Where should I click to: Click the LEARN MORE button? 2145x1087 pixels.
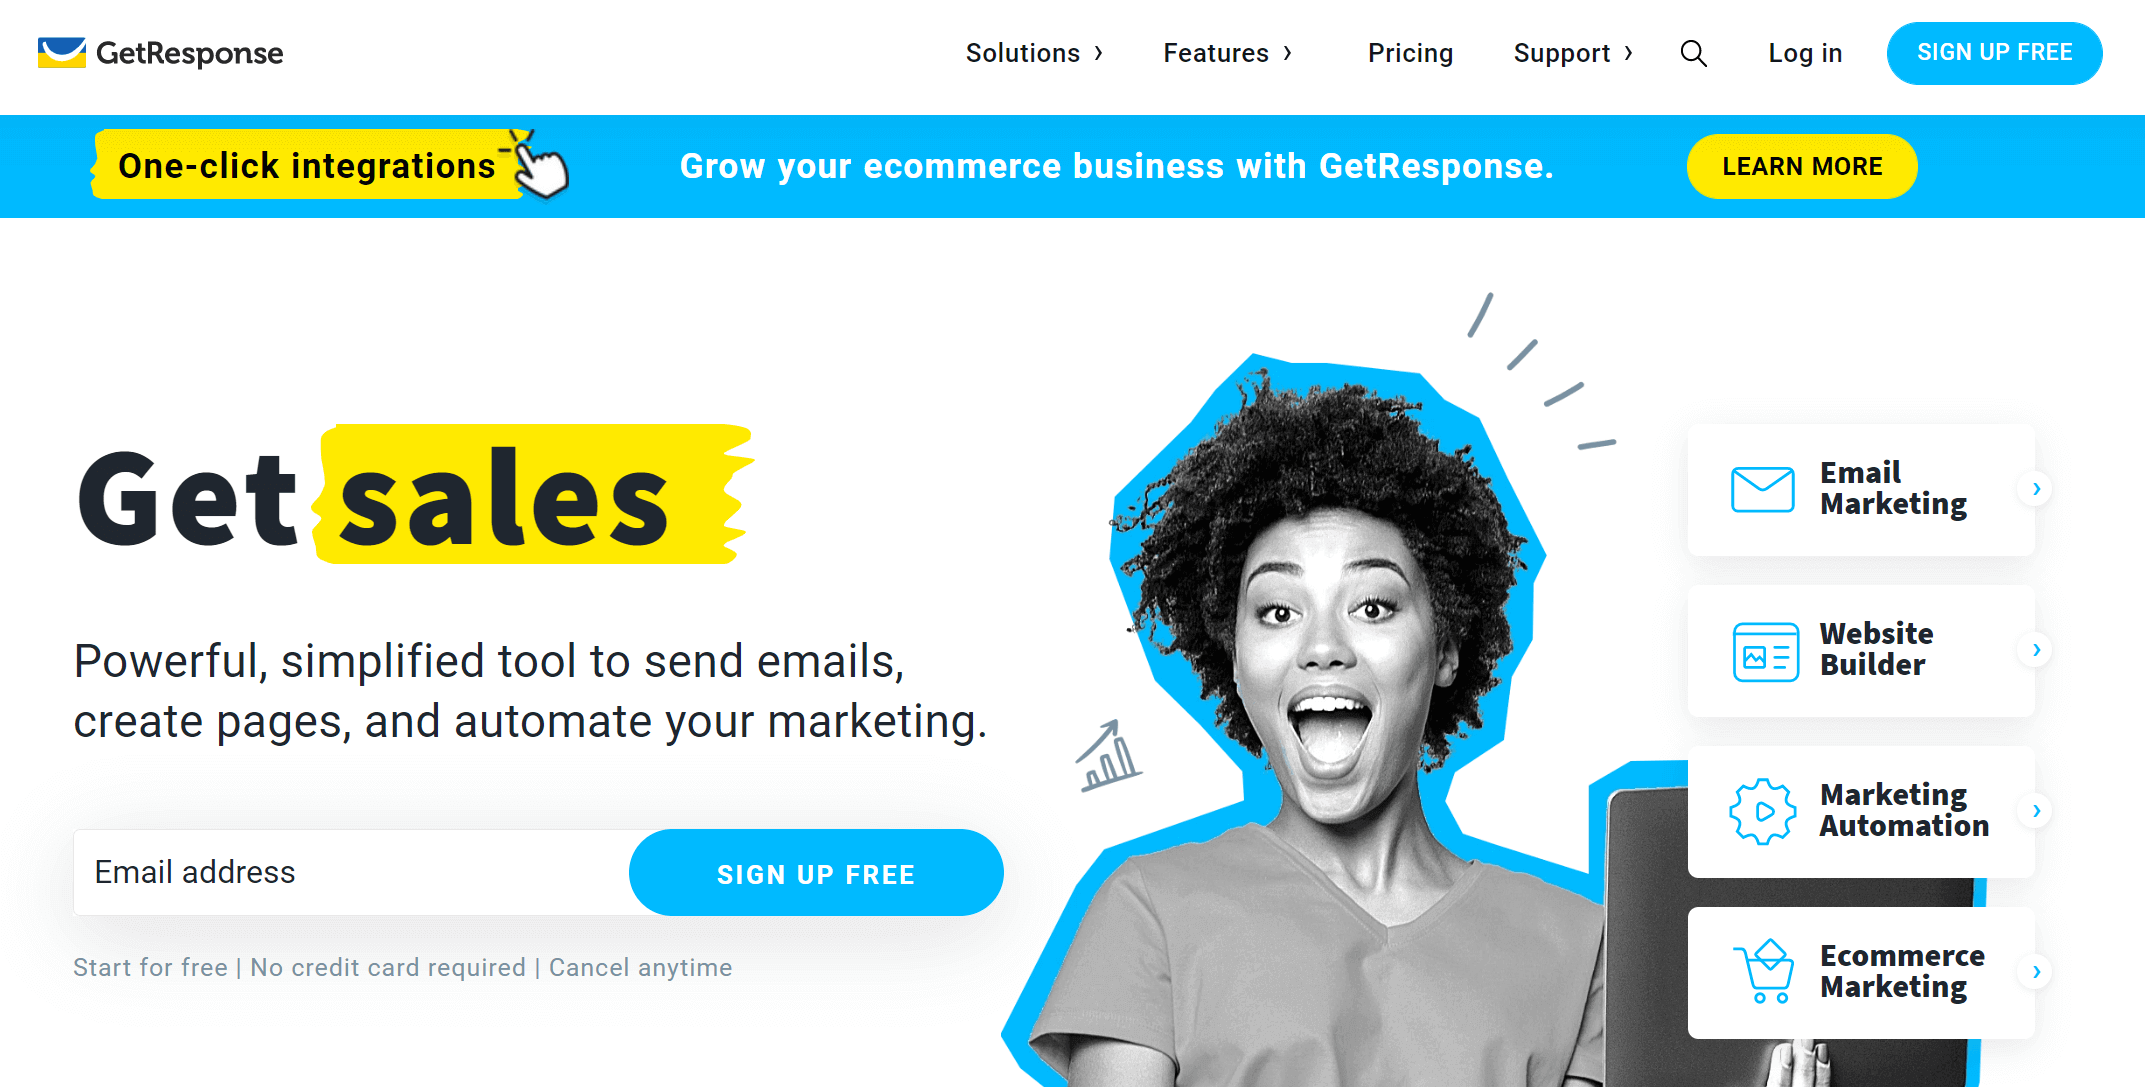point(1801,166)
